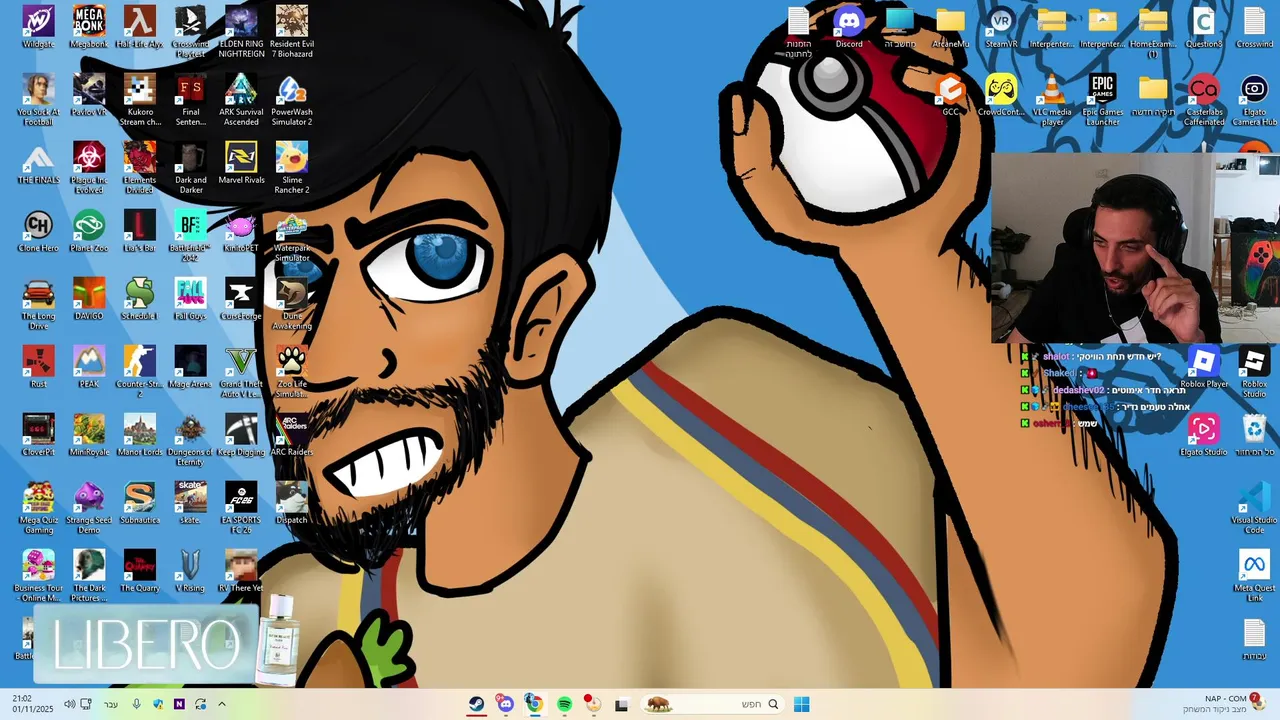The image size is (1280, 720).
Task: Select PowerWash Simulator 2 icon
Action: pyautogui.click(x=292, y=100)
